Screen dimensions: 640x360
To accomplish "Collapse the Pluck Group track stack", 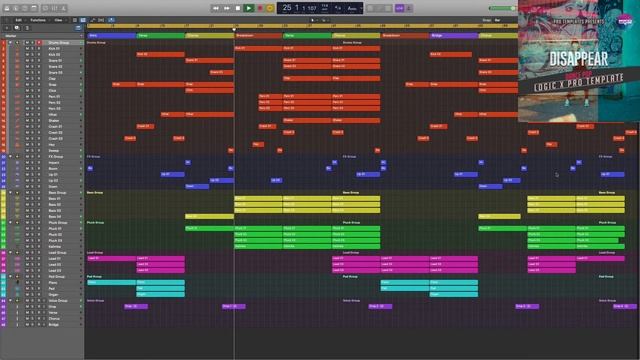I will [10, 222].
